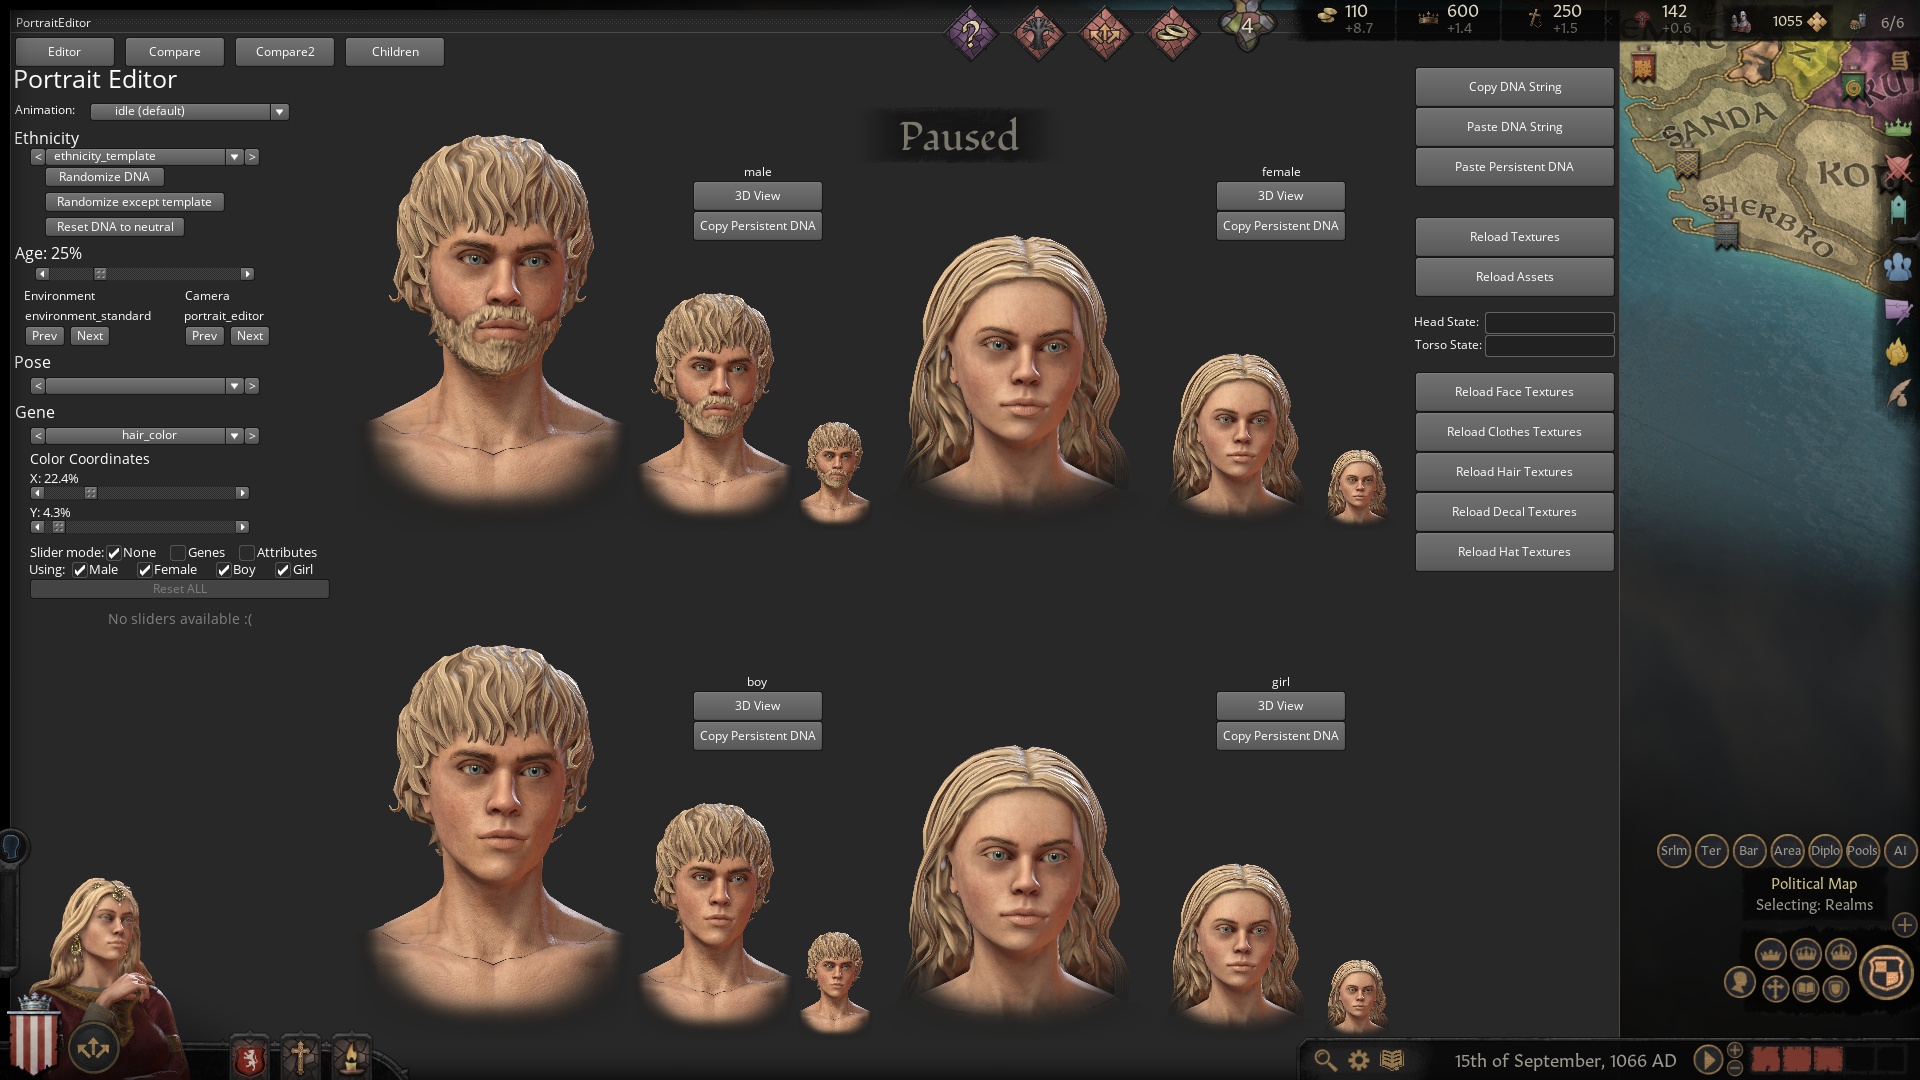The width and height of the screenshot is (1920, 1080).
Task: Open 3D View for the male portrait
Action: coord(757,196)
